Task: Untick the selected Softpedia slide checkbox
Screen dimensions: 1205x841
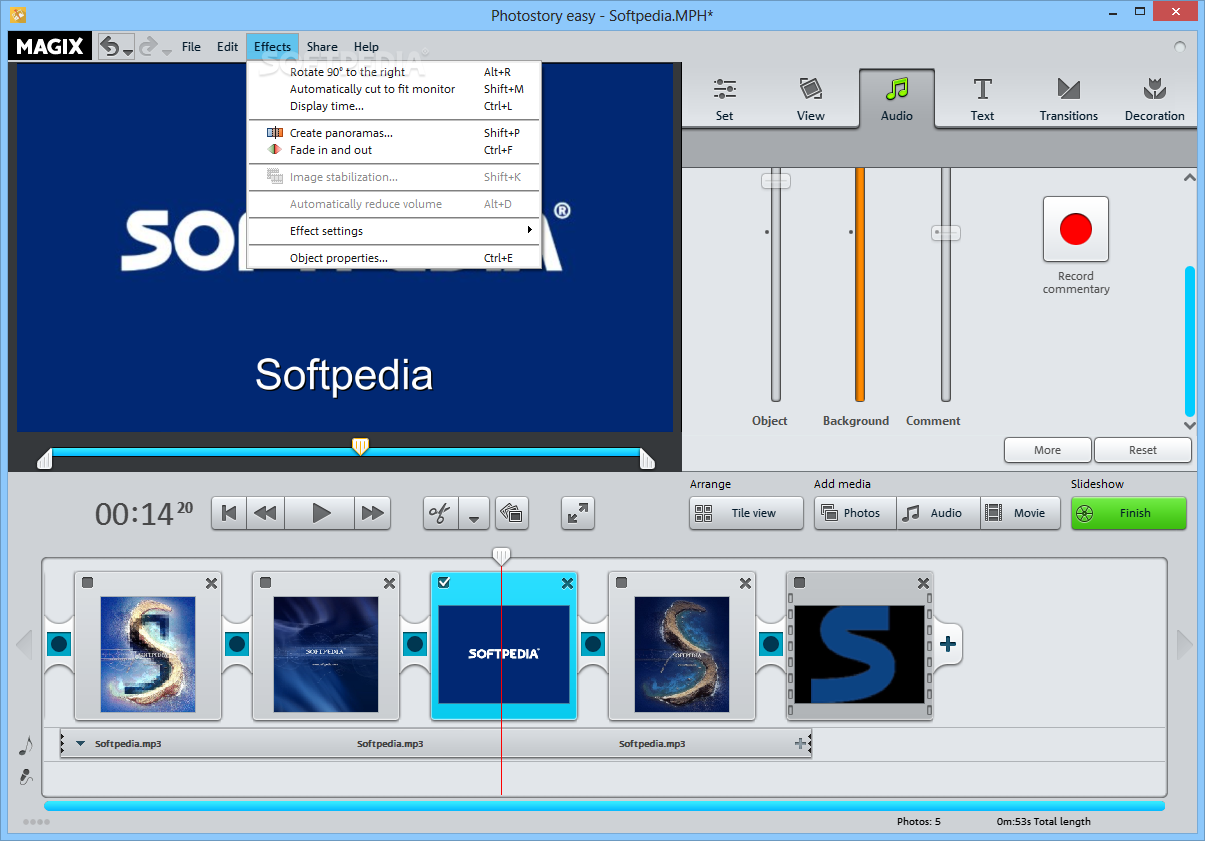Action: pyautogui.click(x=444, y=583)
